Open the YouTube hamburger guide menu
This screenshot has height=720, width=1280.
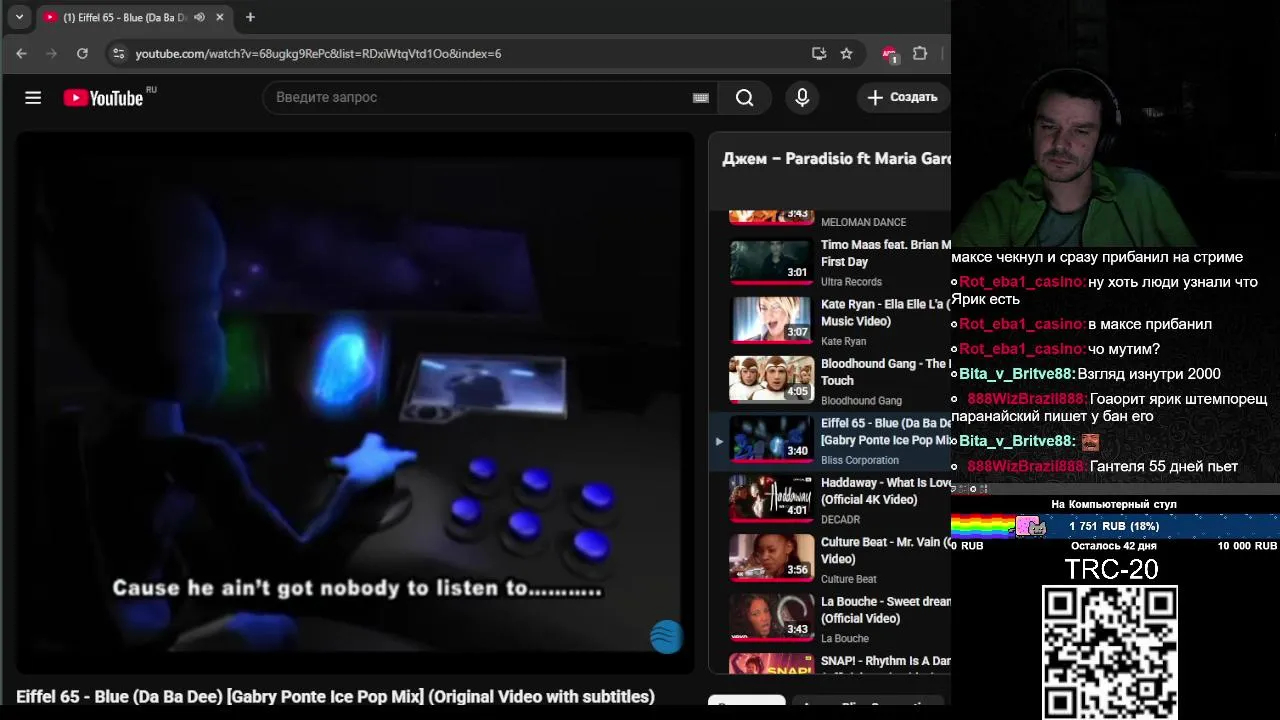[x=33, y=97]
